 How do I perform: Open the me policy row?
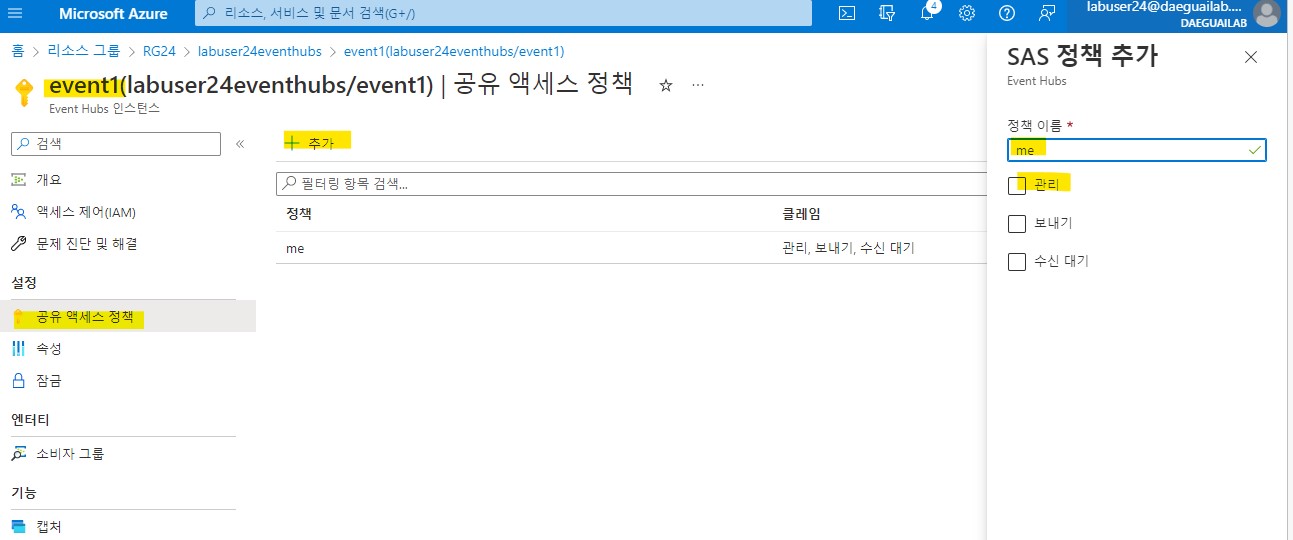point(631,248)
